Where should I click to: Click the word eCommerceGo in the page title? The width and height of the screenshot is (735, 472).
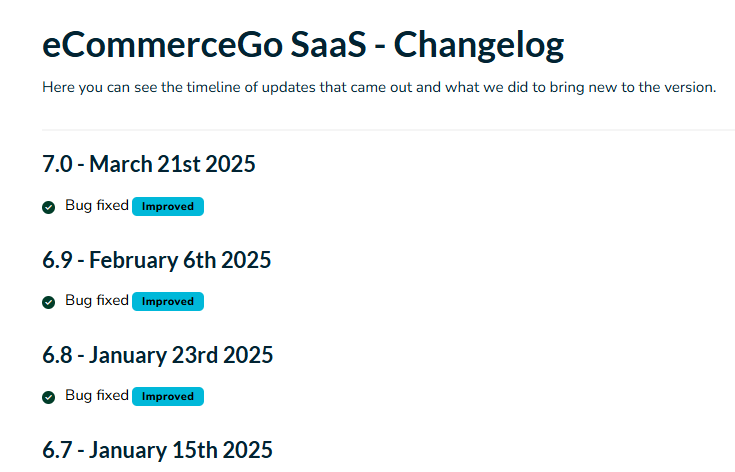163,45
